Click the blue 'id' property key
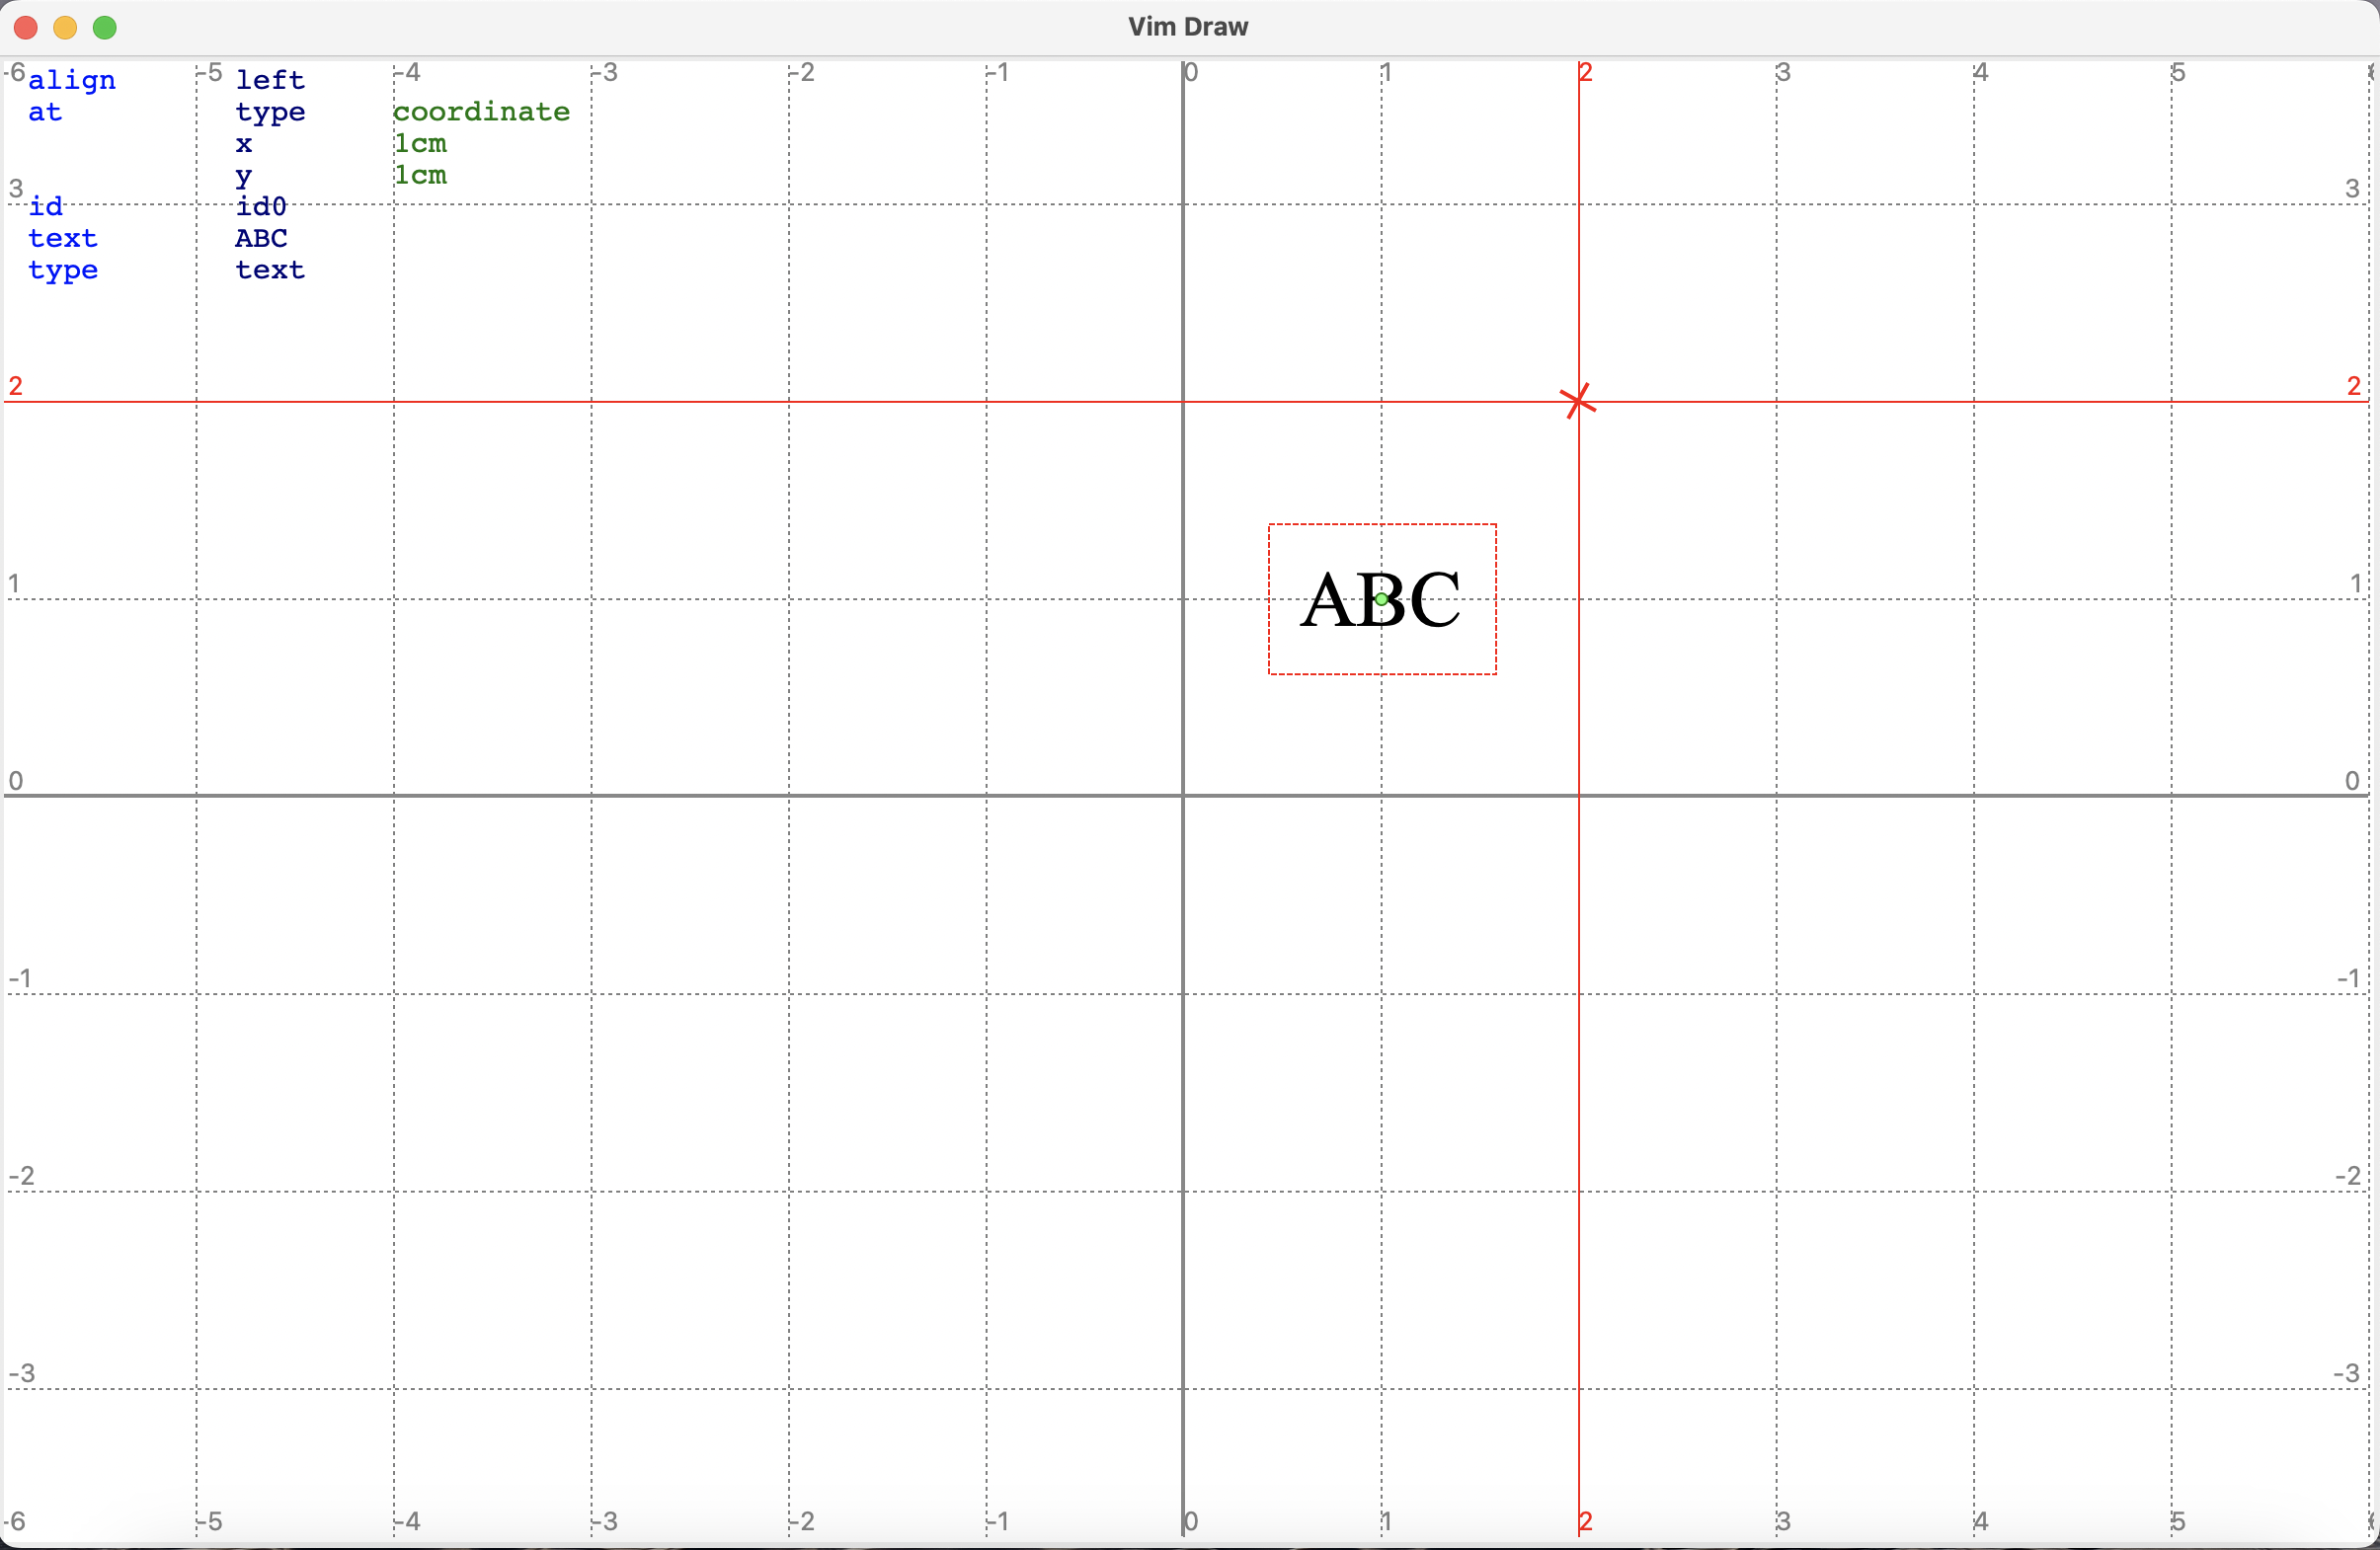 click(x=45, y=207)
